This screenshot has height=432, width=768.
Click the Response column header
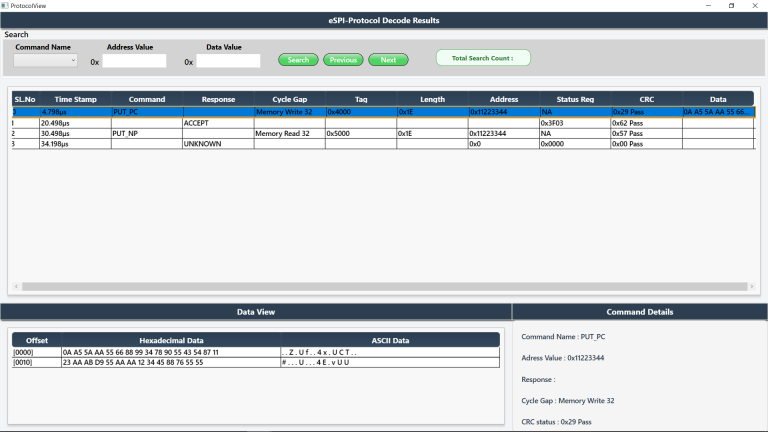point(218,99)
